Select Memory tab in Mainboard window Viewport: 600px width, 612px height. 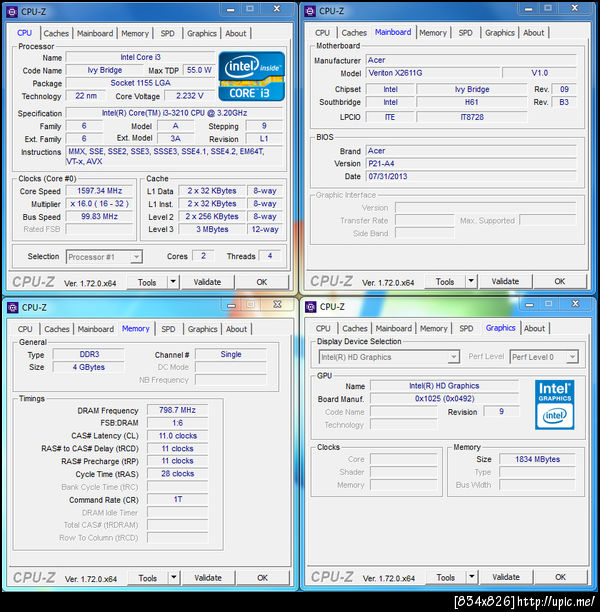click(433, 33)
